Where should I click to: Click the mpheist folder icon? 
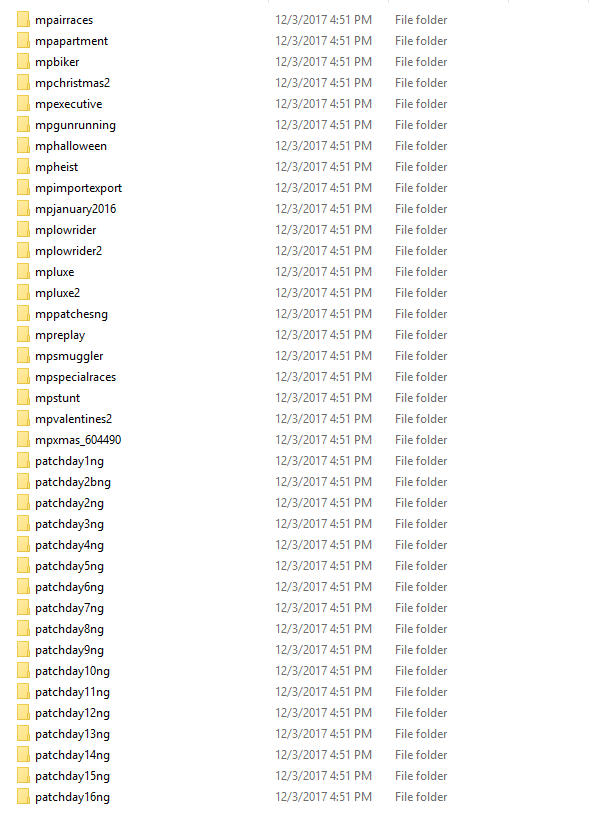[x=23, y=167]
